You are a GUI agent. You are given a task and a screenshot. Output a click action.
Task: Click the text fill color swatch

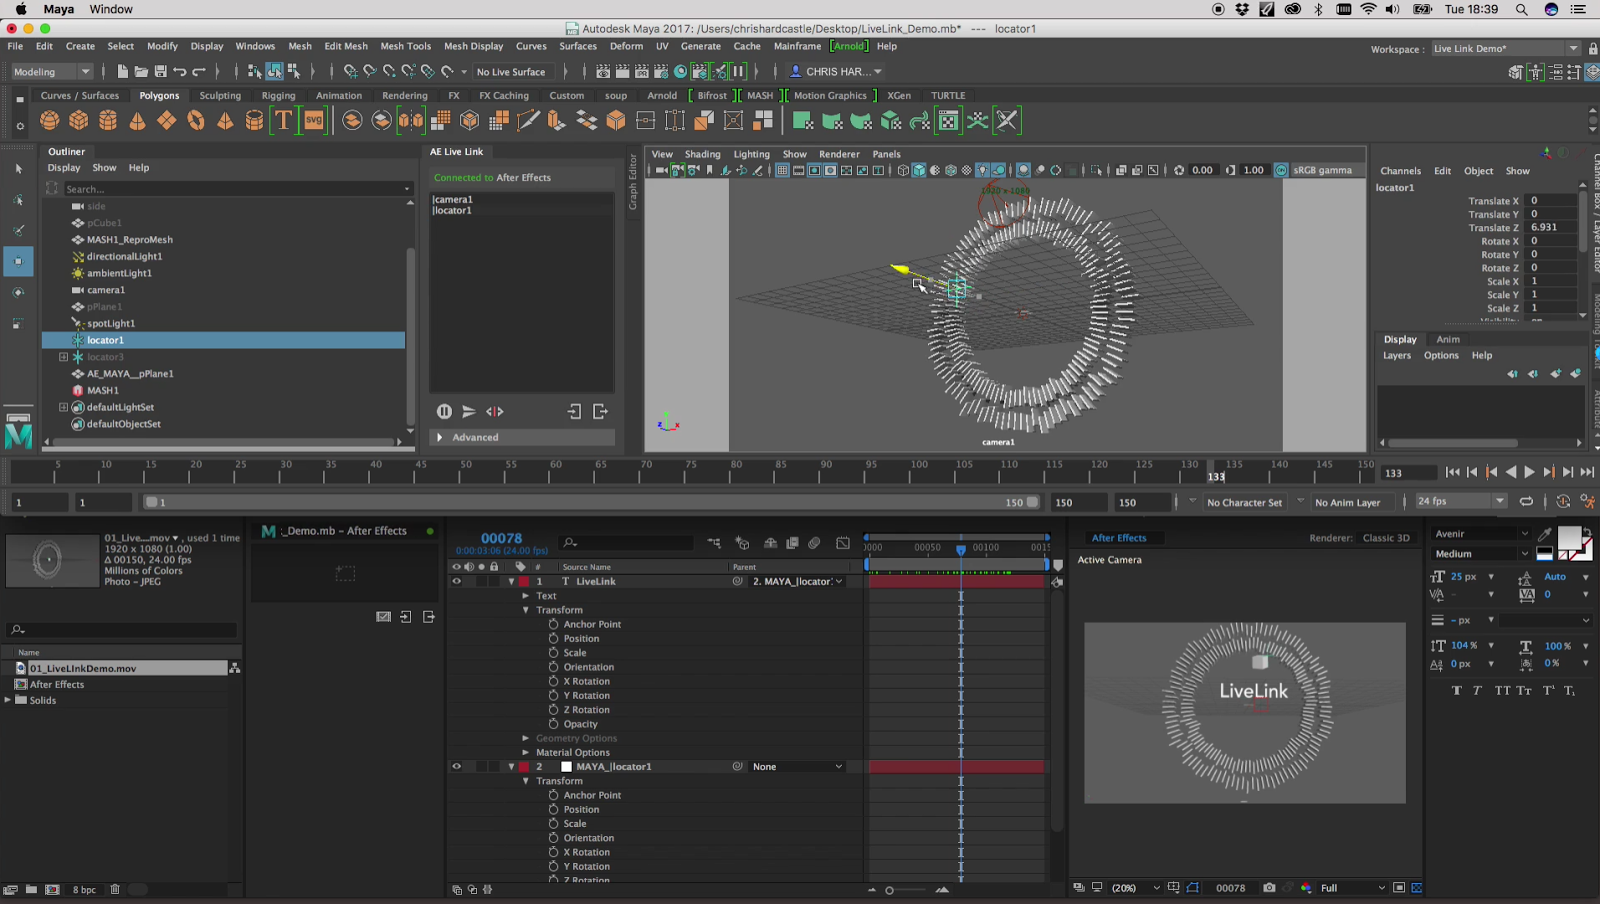coord(1569,538)
